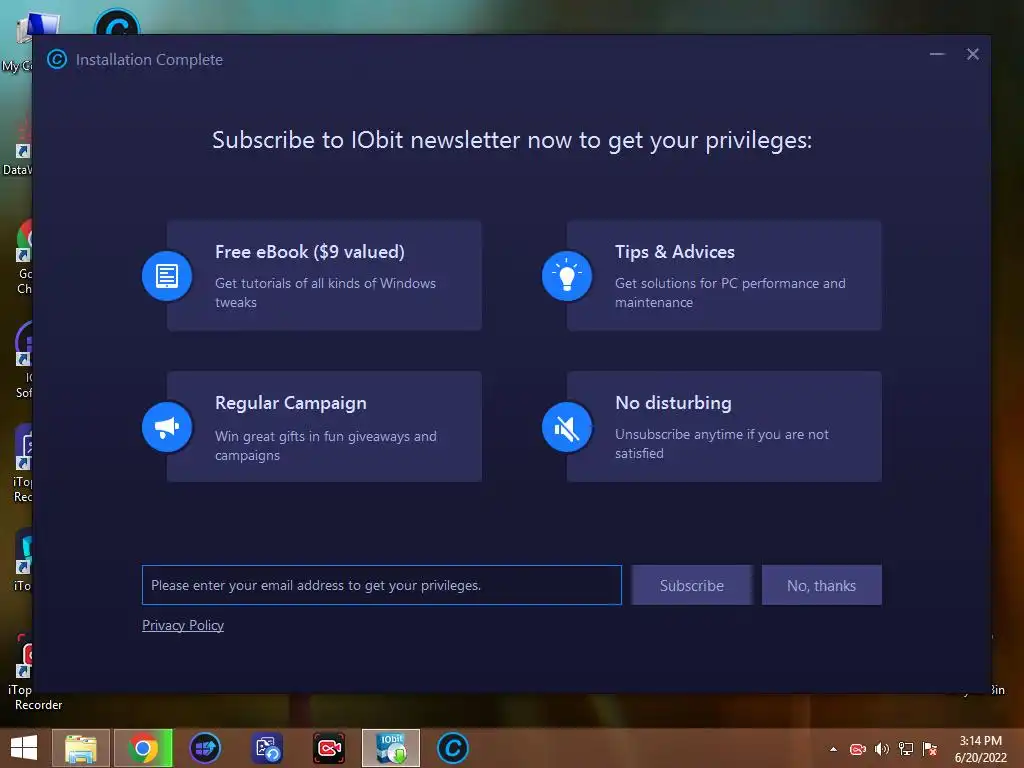
Task: Select the Free eBook ($9 valued) card
Action: pos(325,276)
